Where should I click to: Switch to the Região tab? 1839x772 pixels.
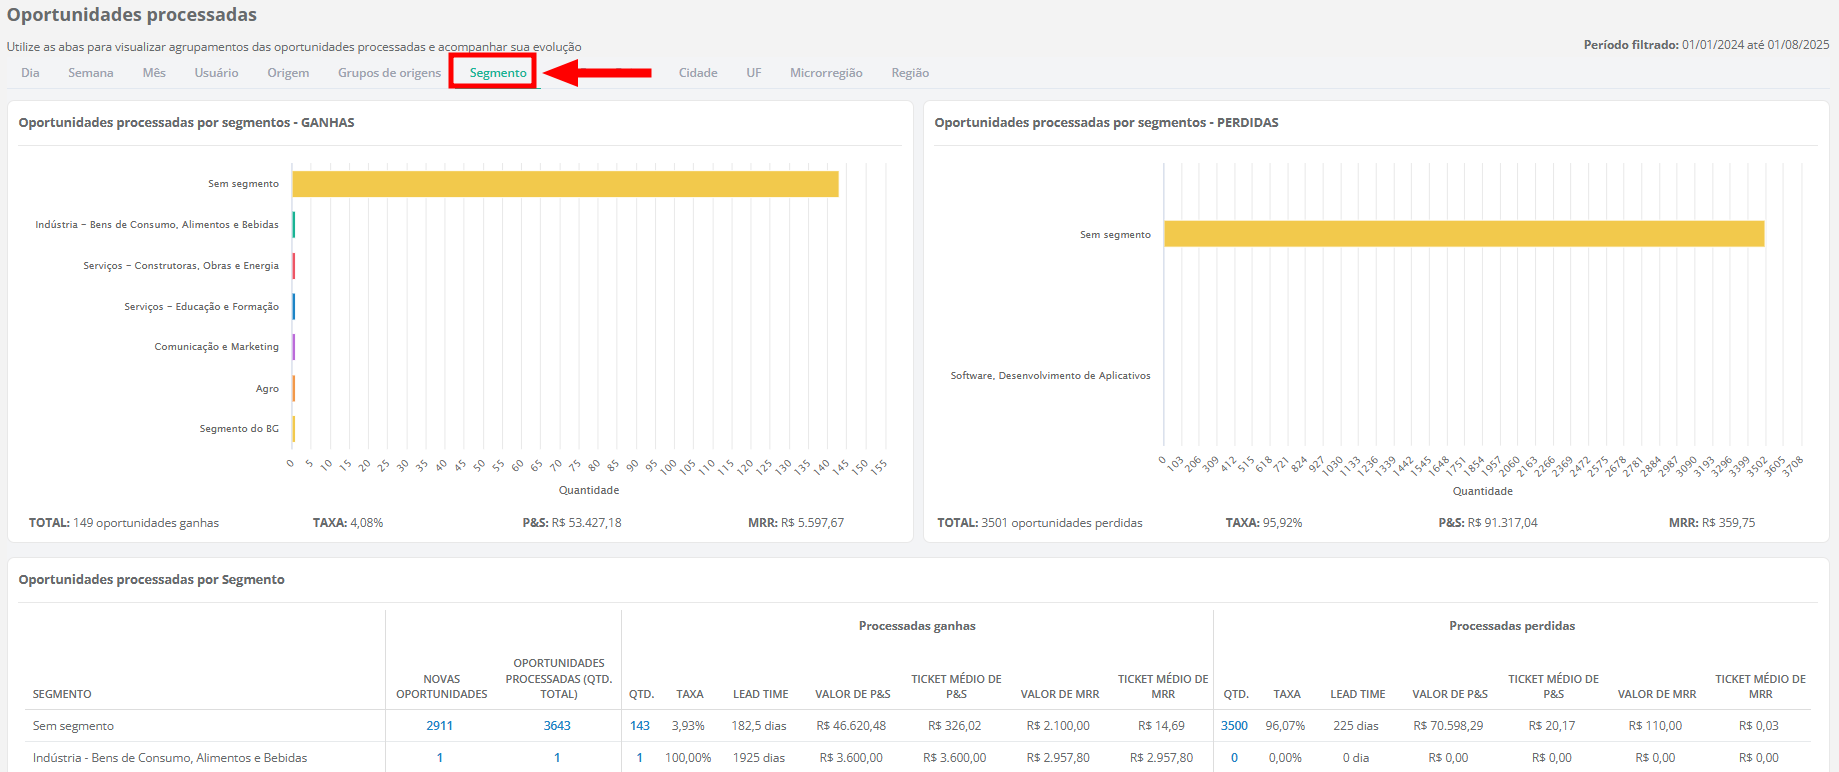point(910,73)
